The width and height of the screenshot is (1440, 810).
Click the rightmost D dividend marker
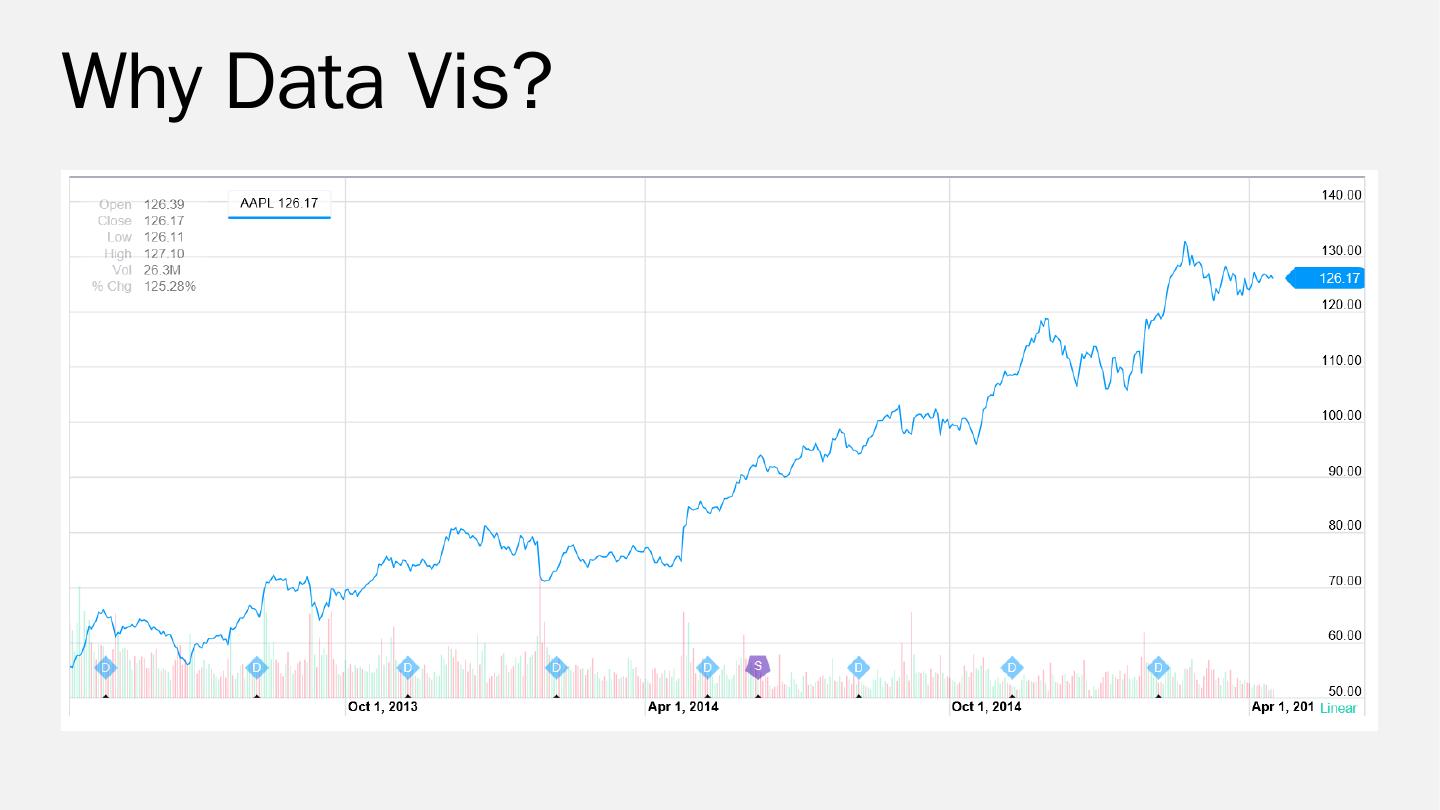[x=1158, y=667]
